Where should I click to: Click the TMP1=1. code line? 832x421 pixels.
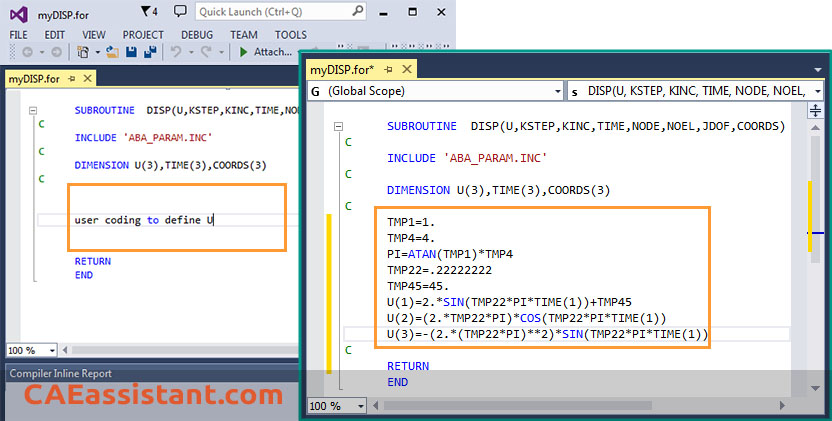click(x=411, y=222)
